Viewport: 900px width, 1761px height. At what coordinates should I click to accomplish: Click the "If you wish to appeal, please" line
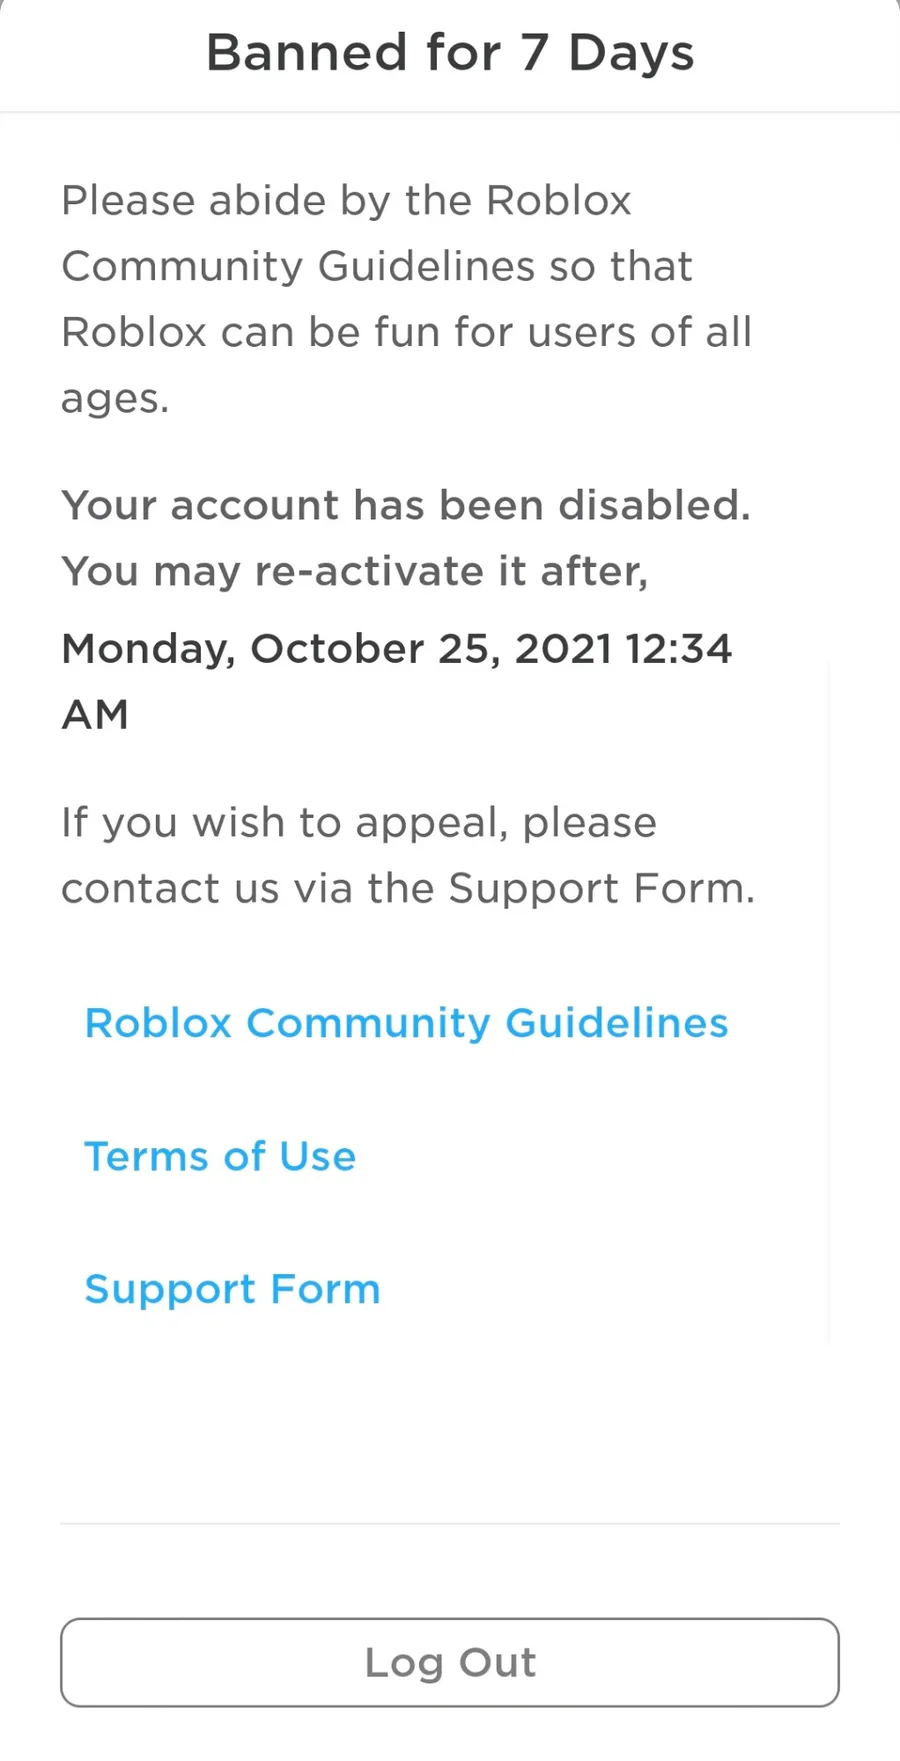pyautogui.click(x=358, y=823)
